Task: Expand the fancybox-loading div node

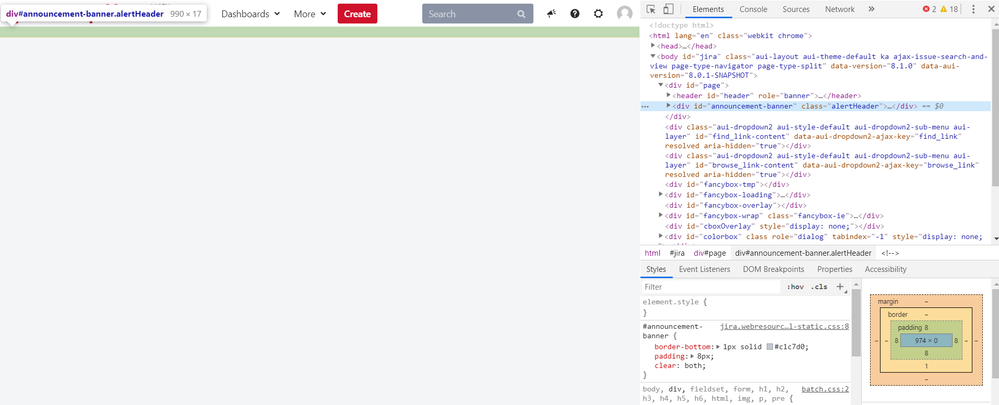Action: point(661,194)
